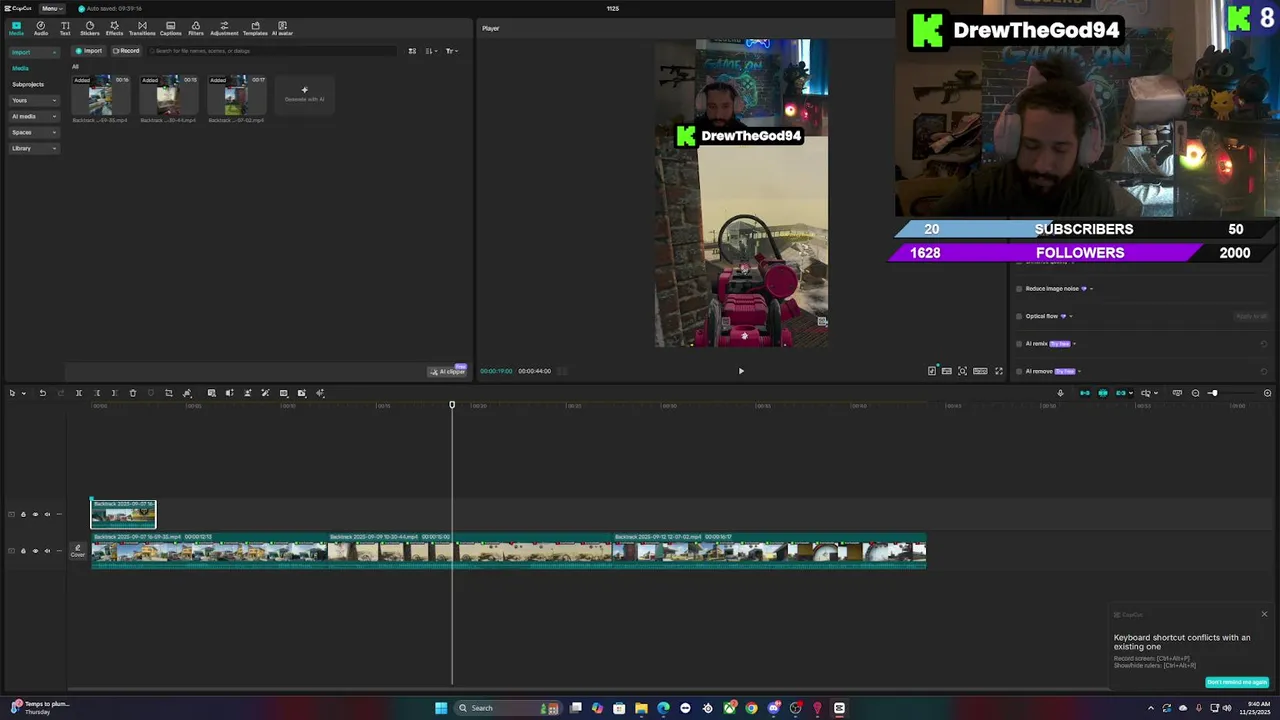Open the Transitions panel

142,28
